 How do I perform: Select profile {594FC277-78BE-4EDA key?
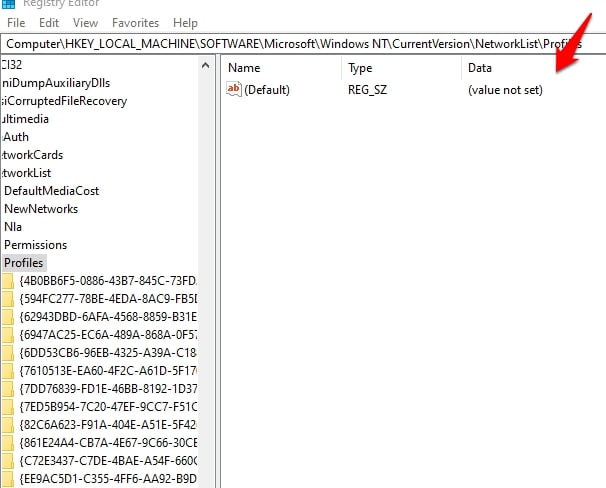tap(108, 299)
